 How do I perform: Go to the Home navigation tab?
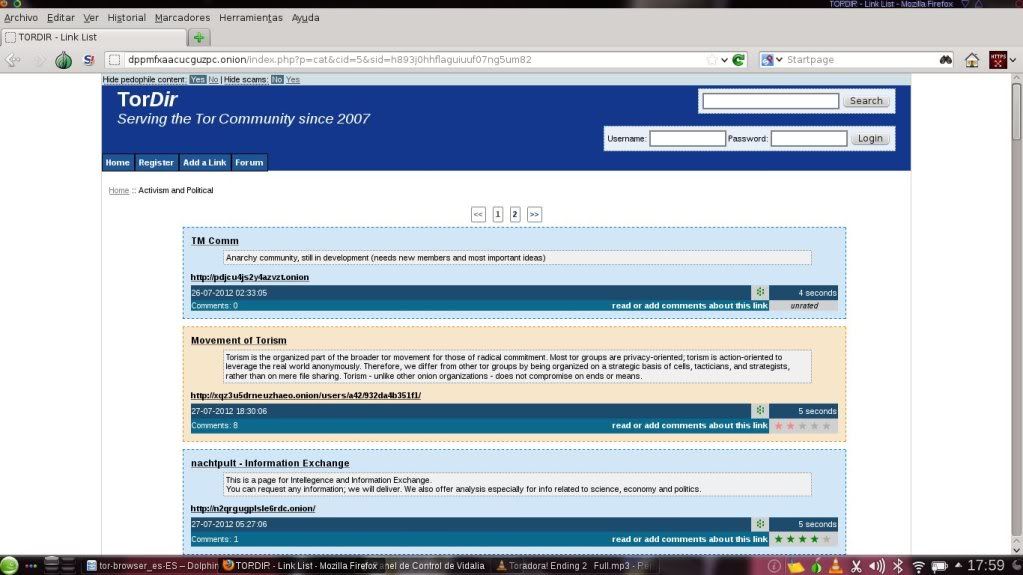117,163
